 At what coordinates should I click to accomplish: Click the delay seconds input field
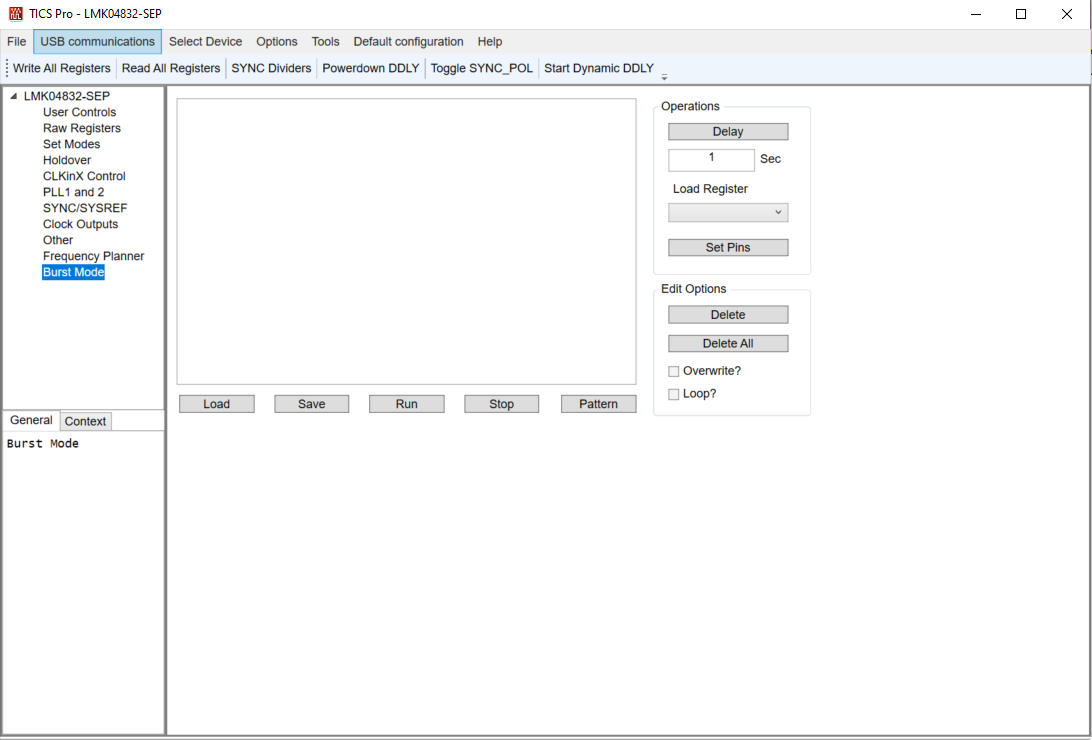tap(711, 159)
